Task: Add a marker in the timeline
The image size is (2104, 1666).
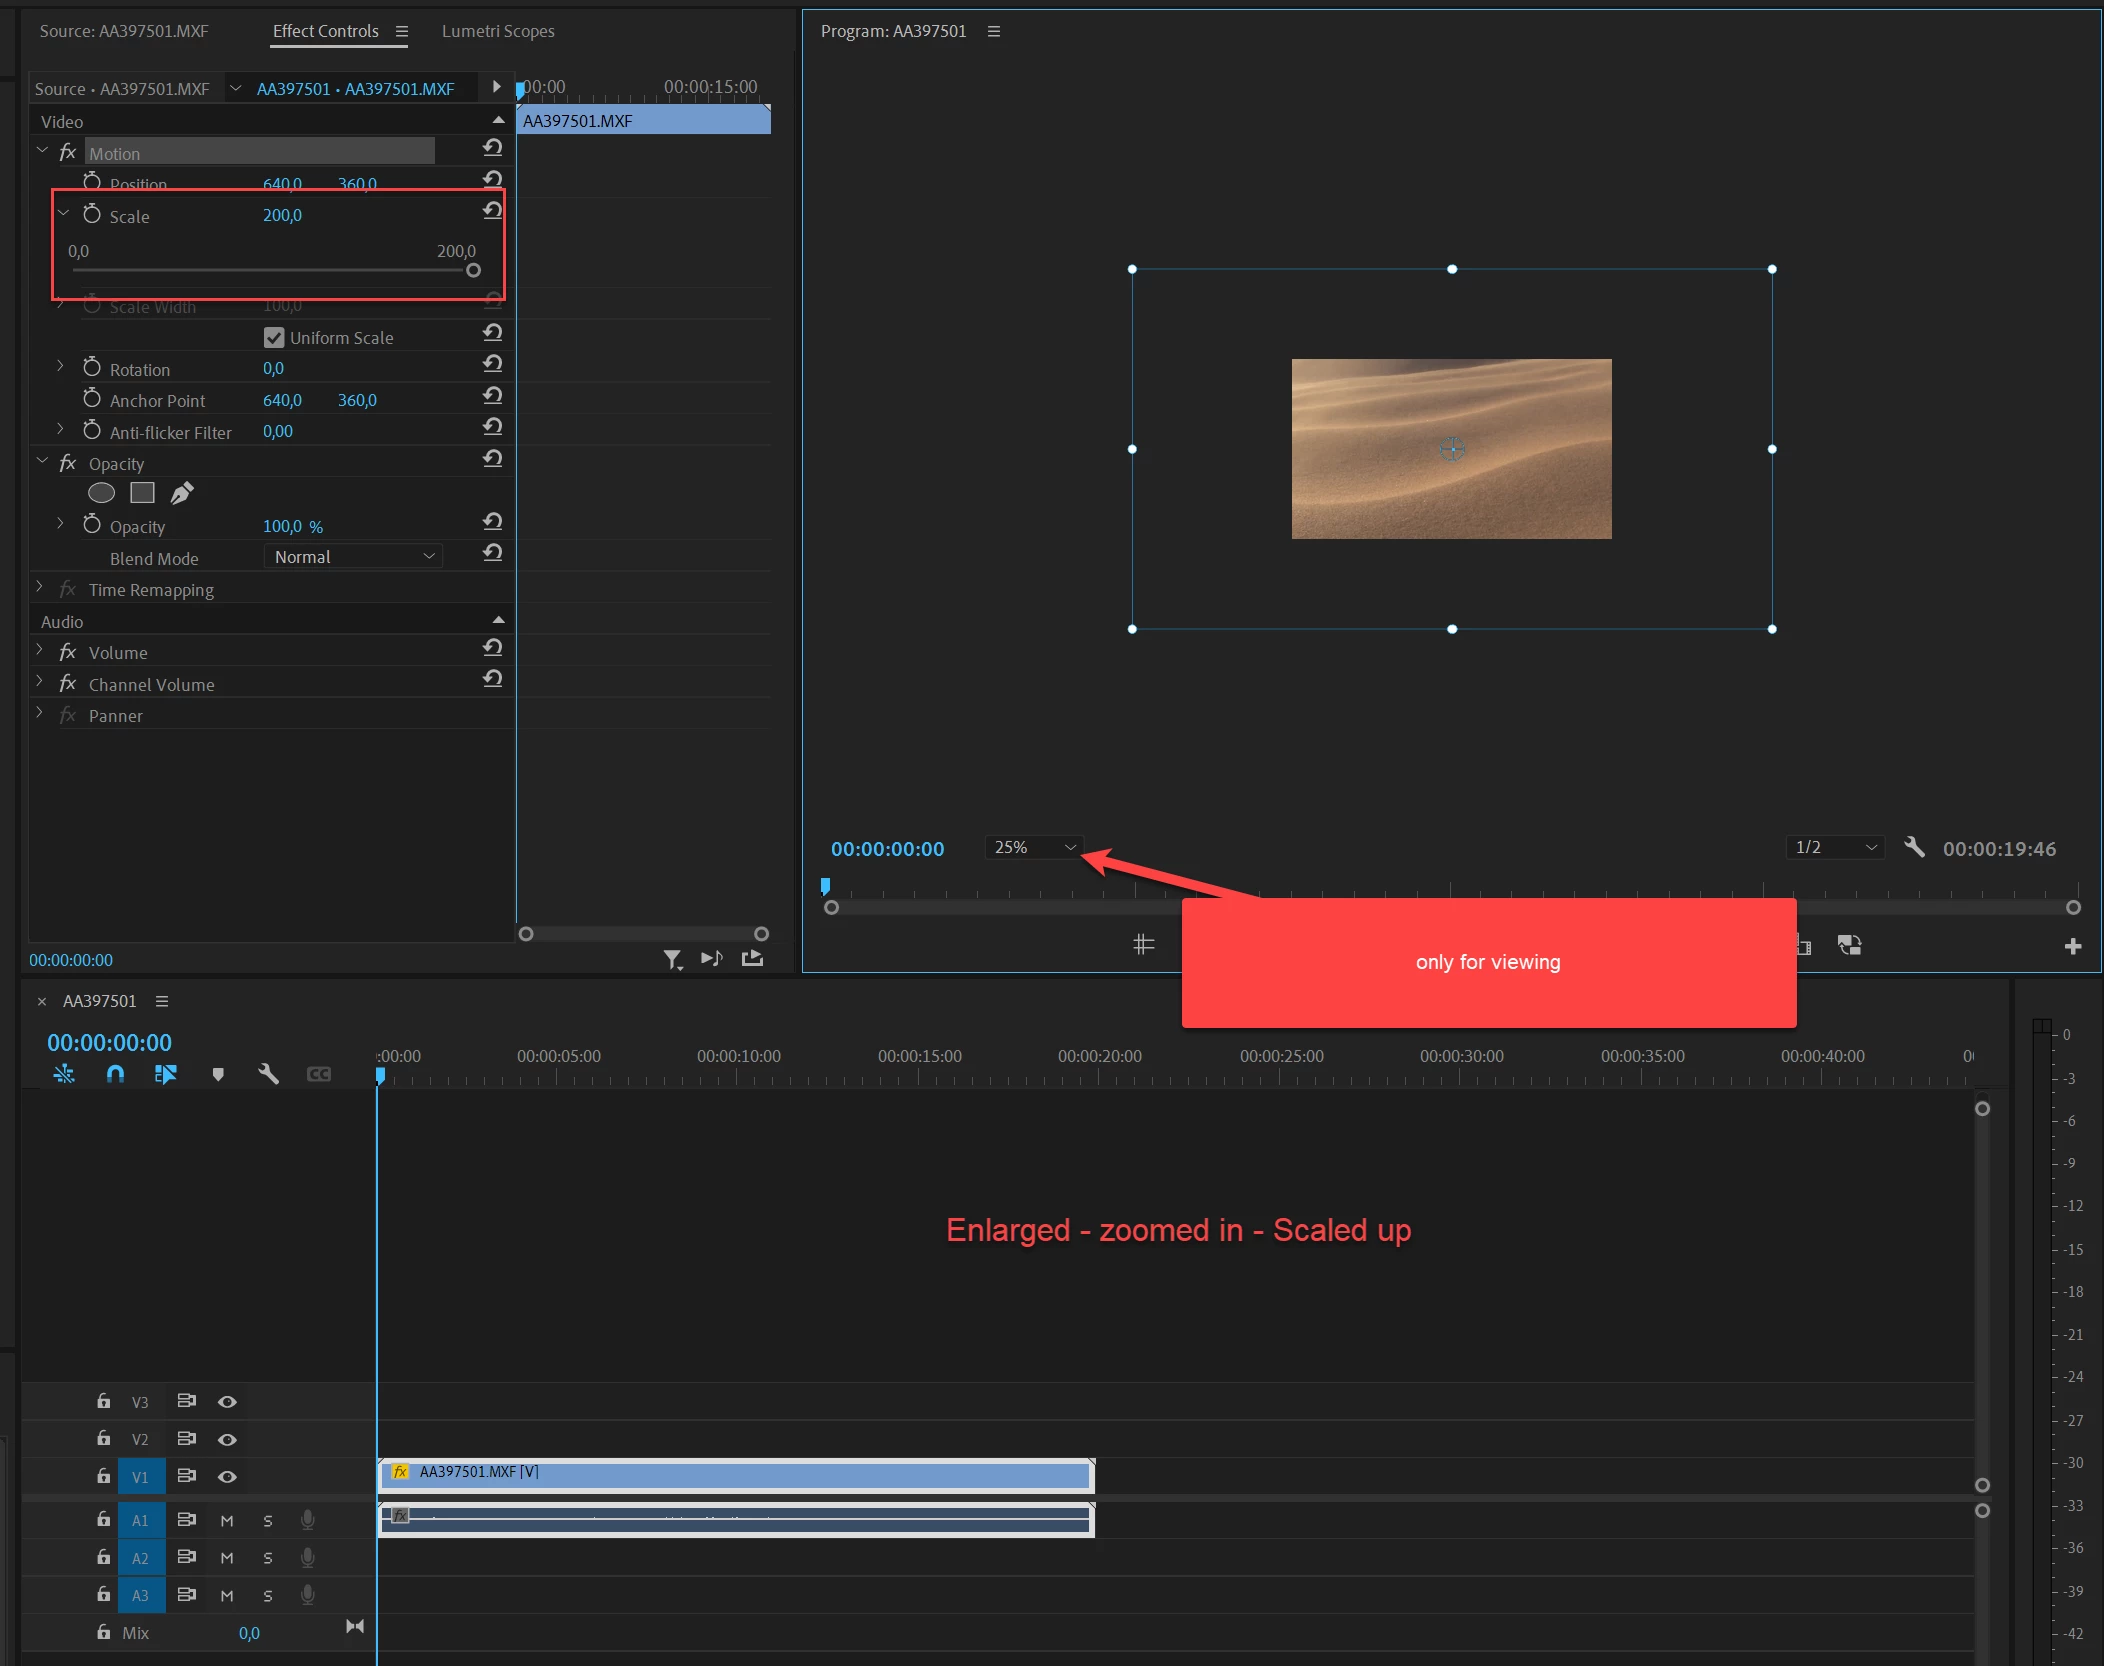Action: 218,1074
